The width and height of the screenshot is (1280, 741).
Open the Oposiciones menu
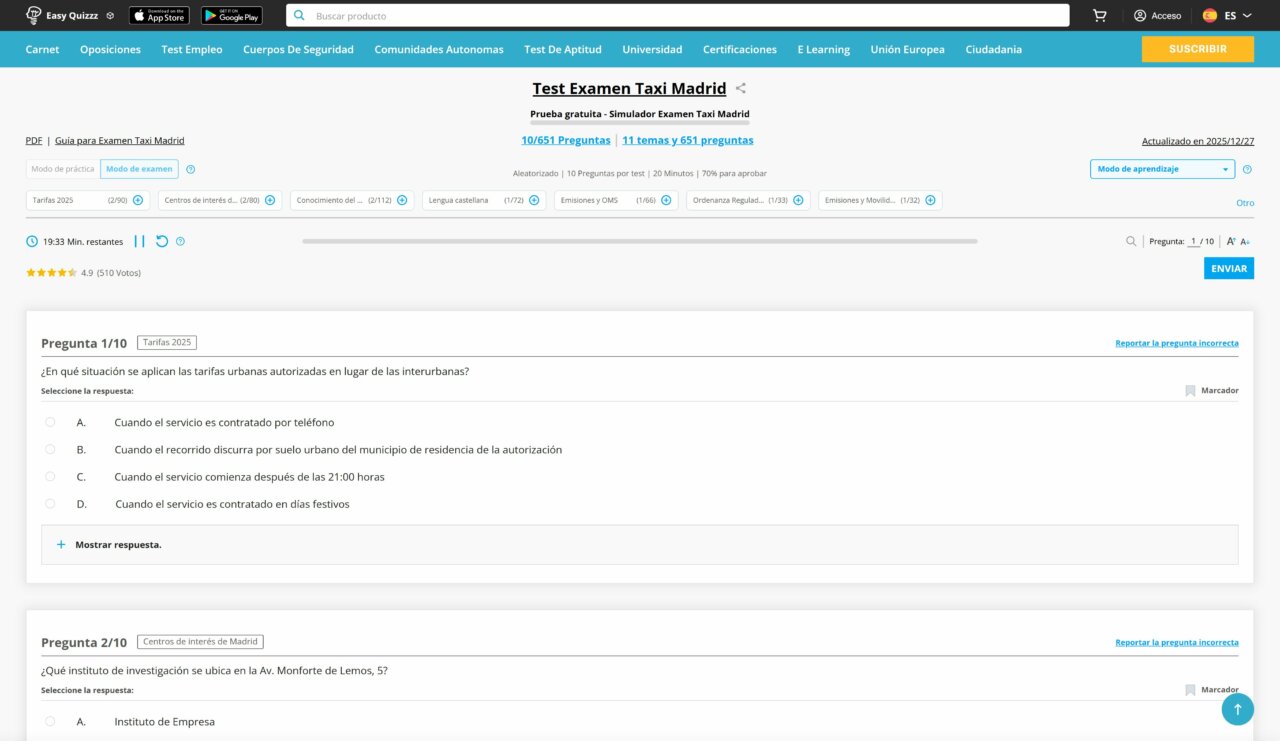(110, 49)
